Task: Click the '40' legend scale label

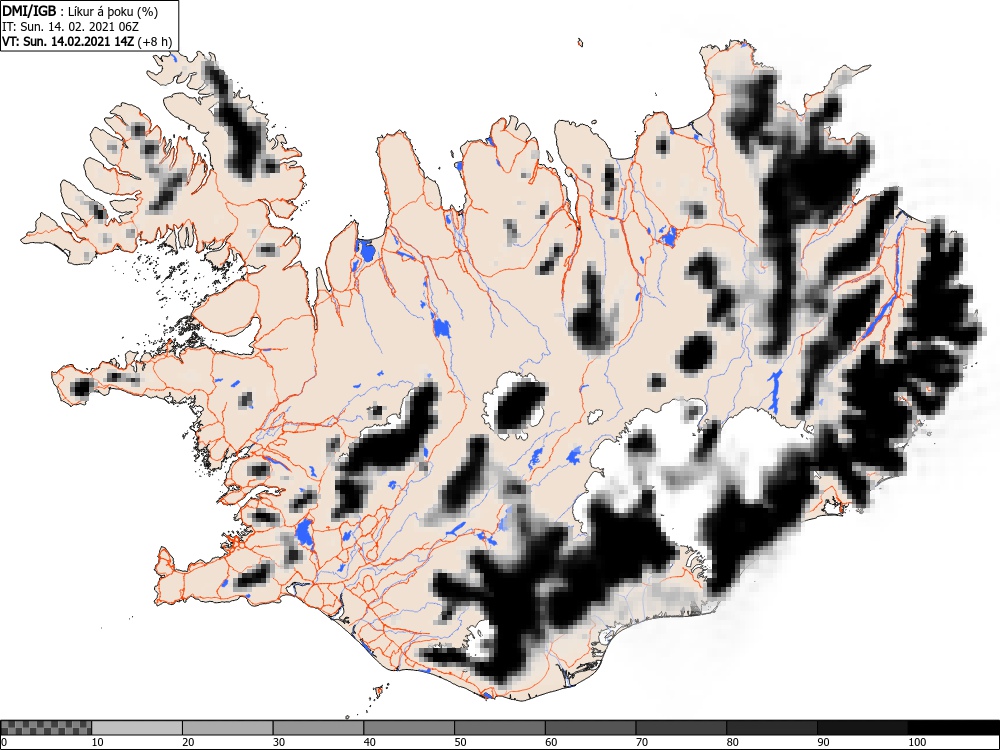Action: [x=369, y=742]
